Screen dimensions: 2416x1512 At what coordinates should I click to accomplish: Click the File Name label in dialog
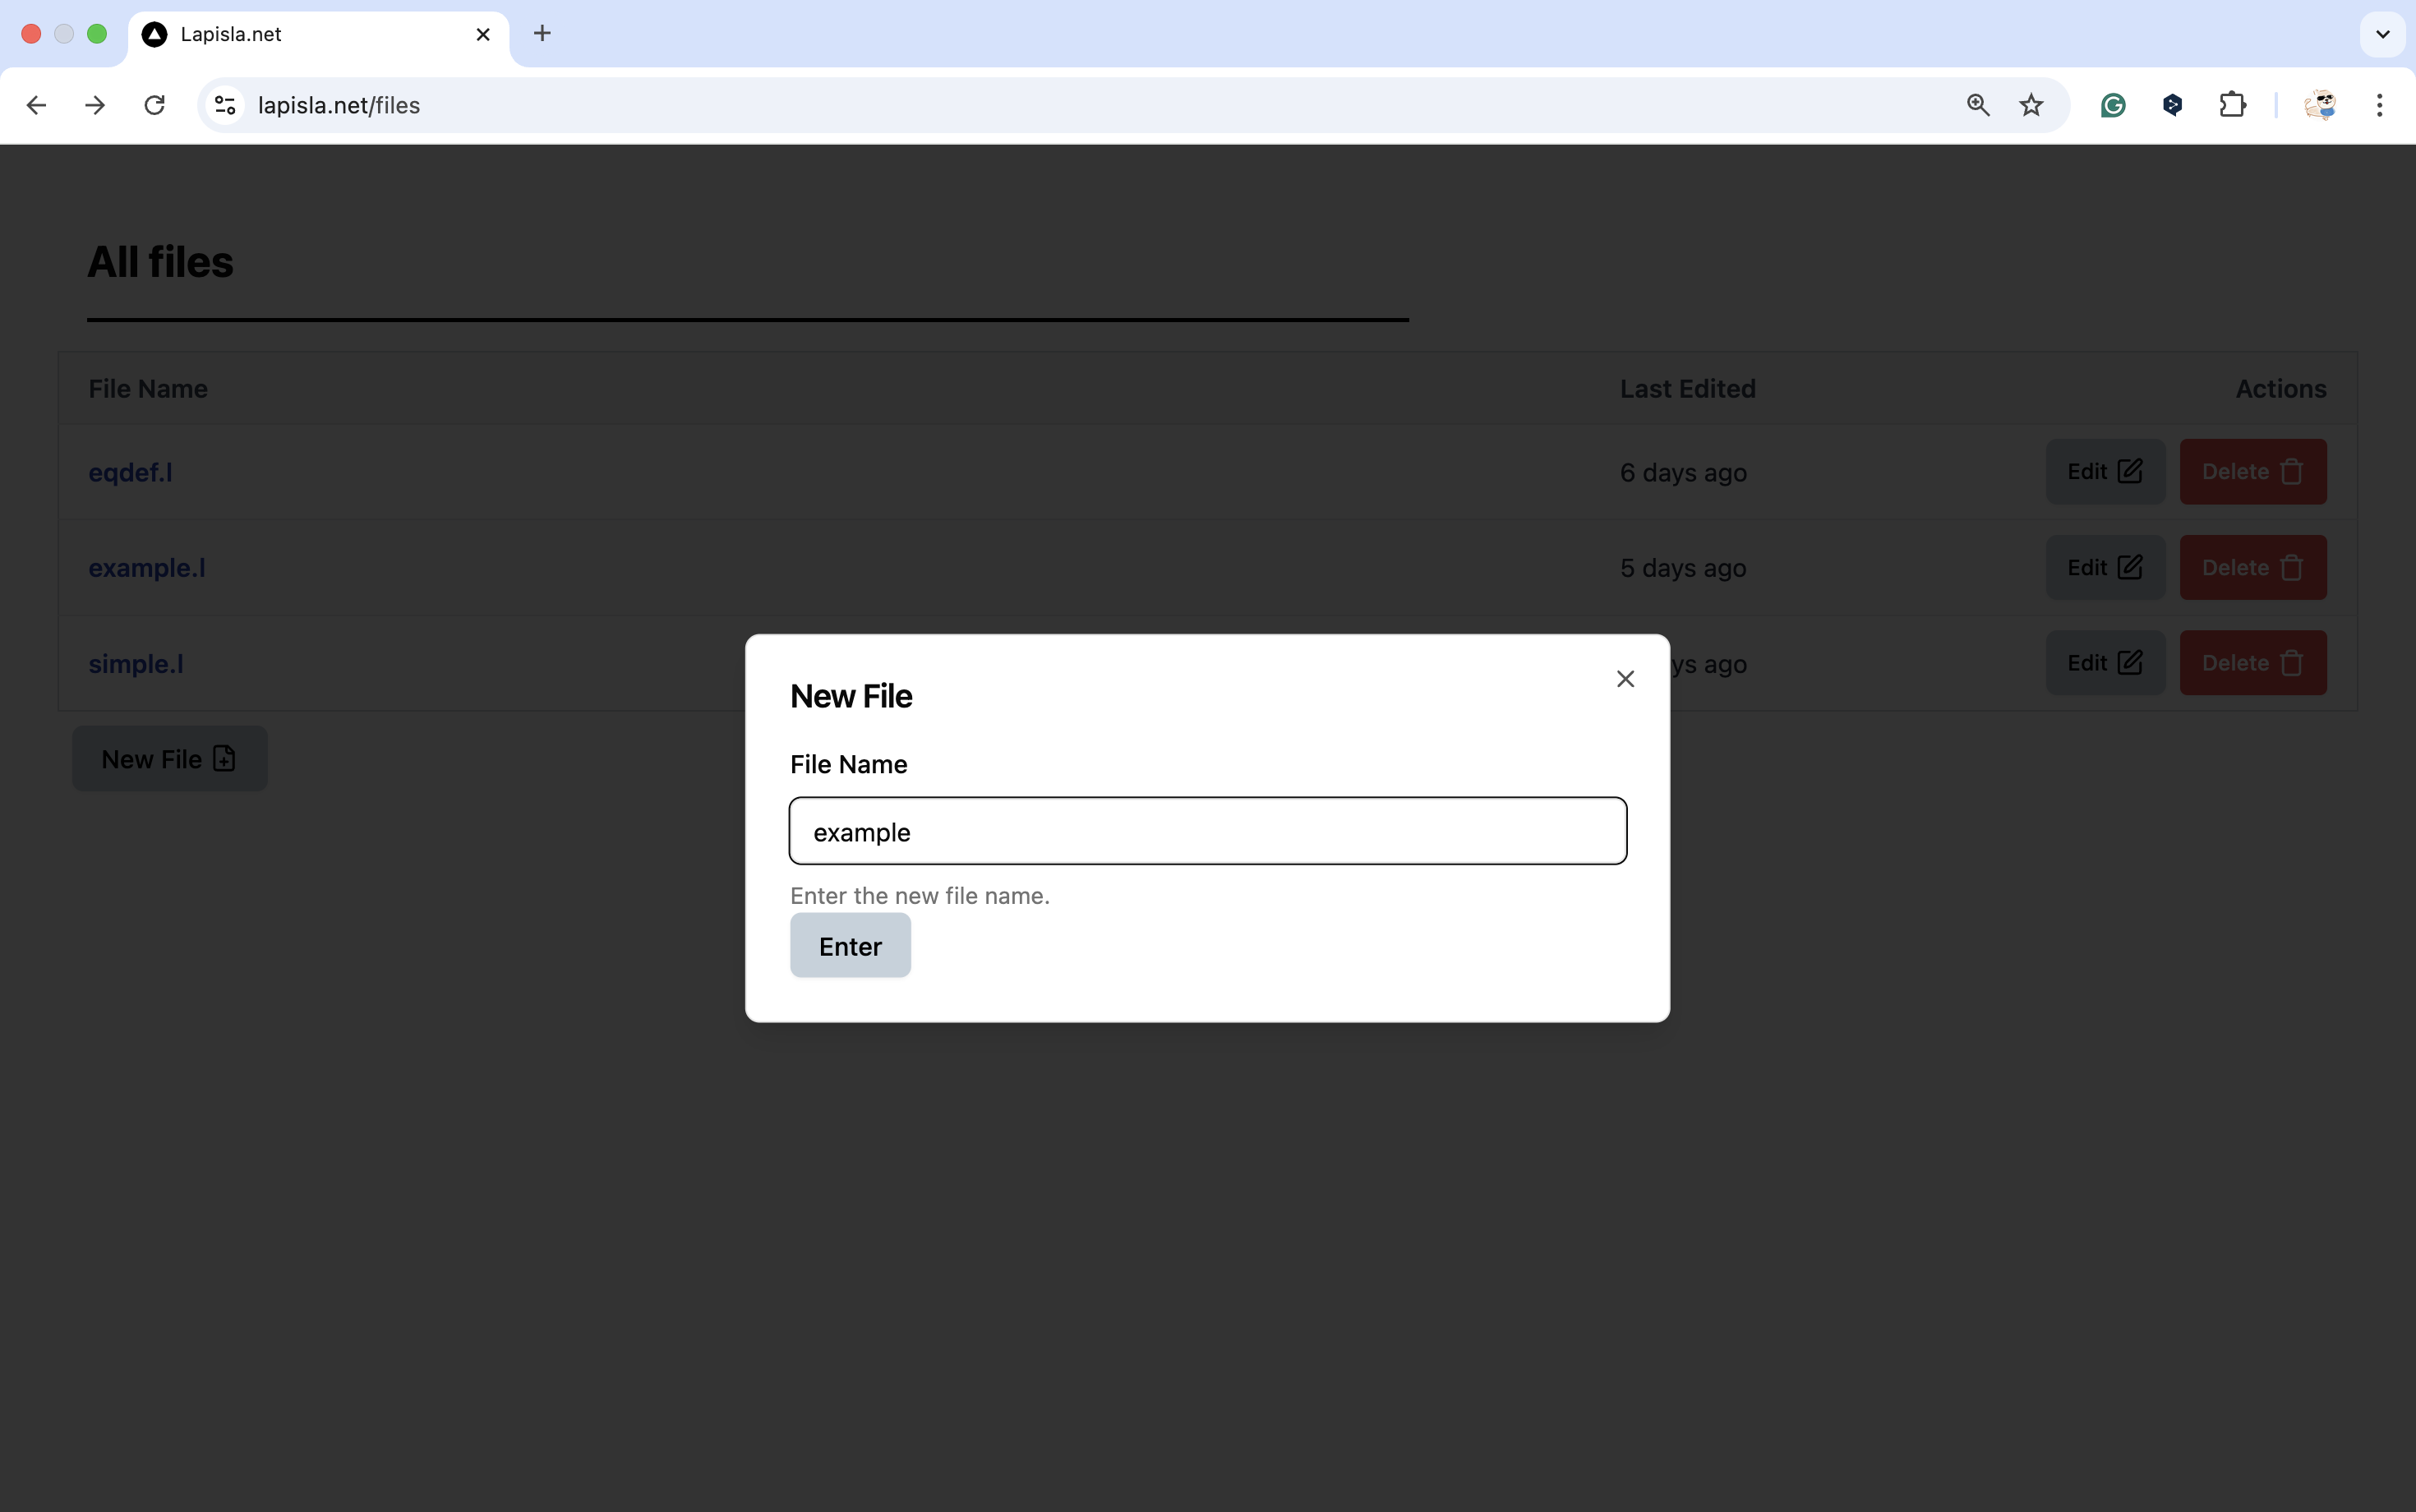pos(849,764)
